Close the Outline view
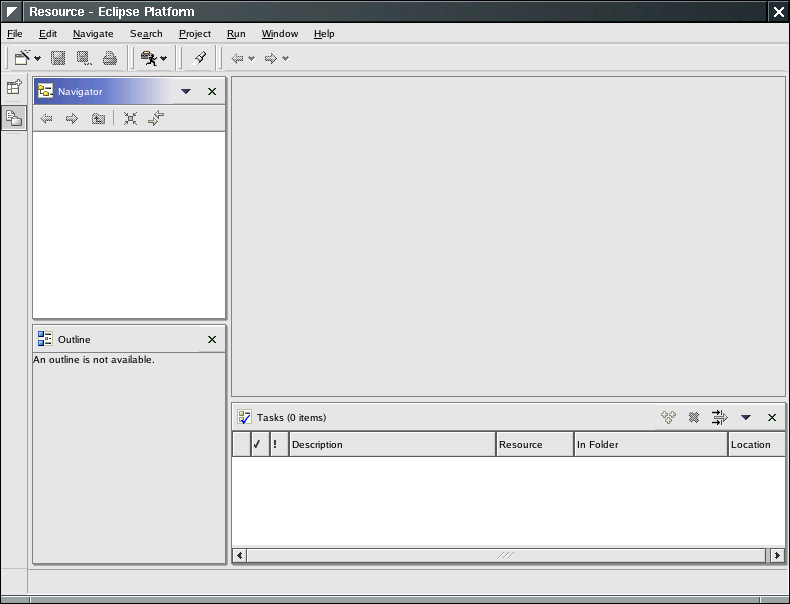This screenshot has width=790, height=604. pyautogui.click(x=212, y=340)
